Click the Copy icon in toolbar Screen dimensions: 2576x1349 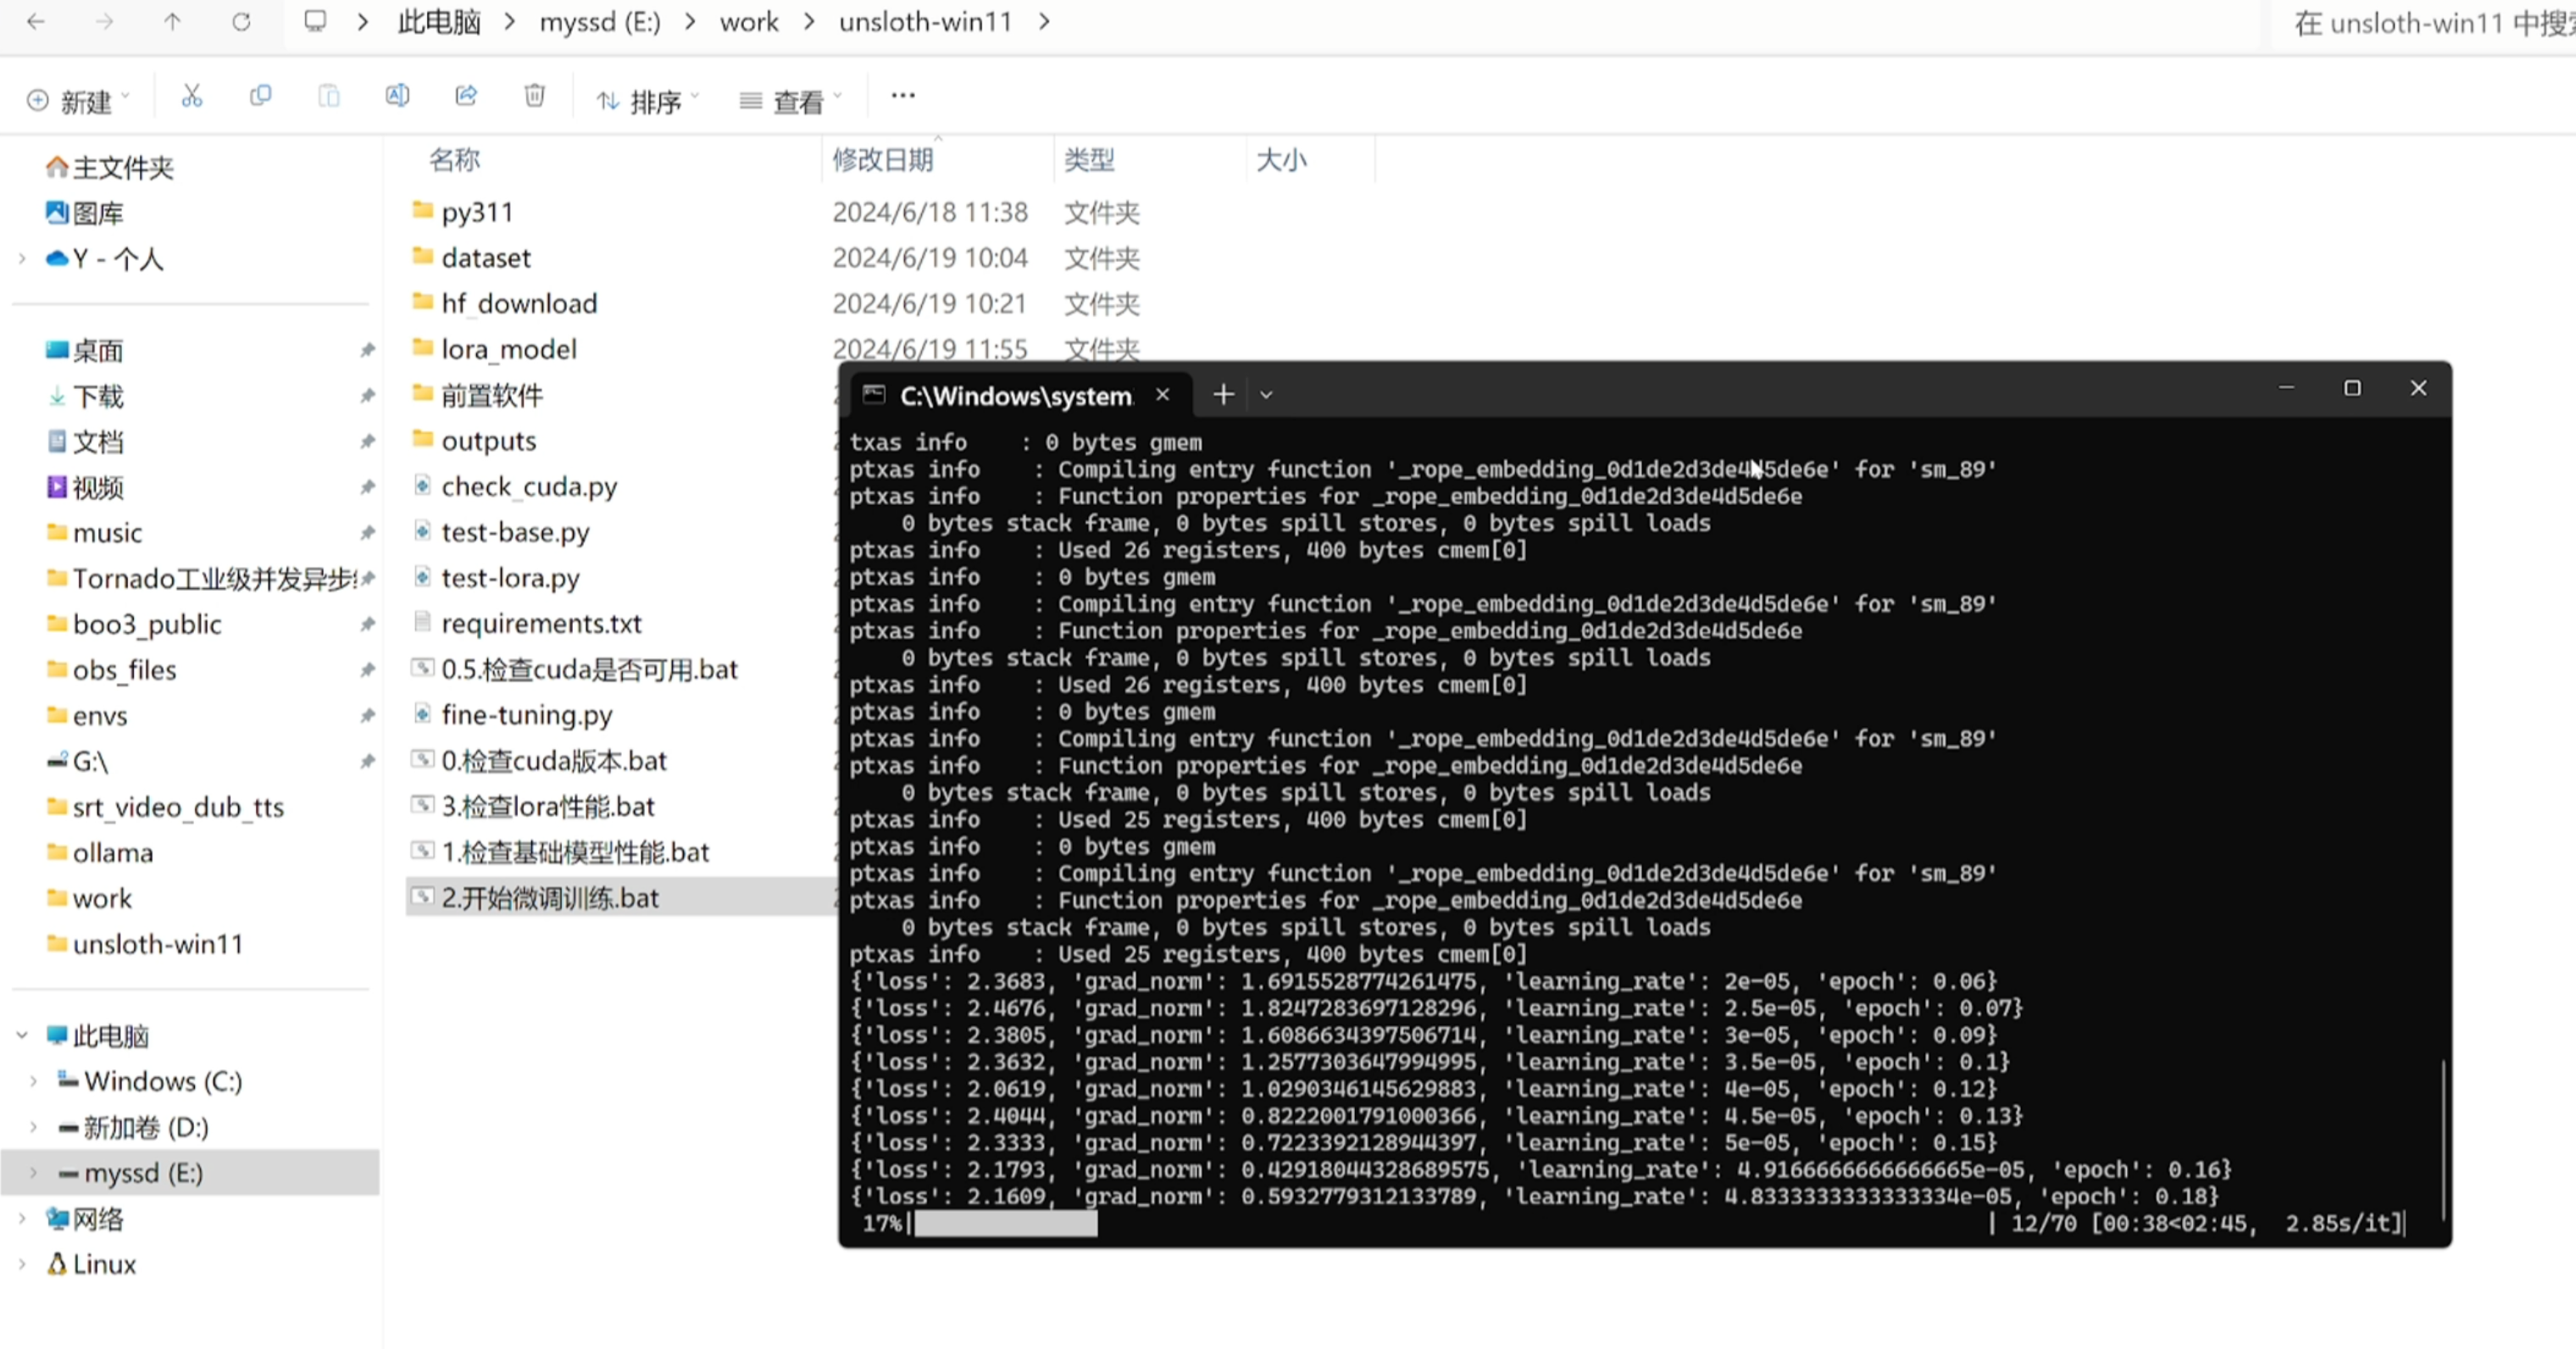260,97
